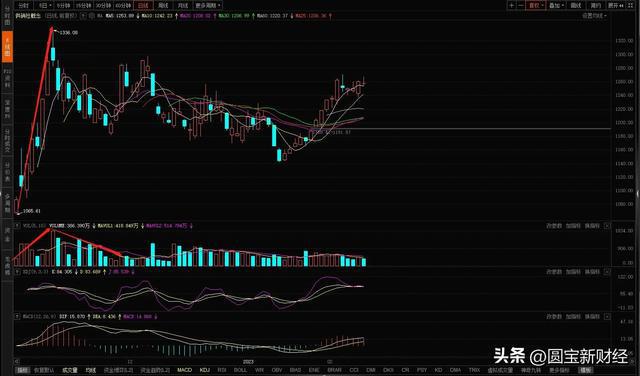
Task: Click the 展开 expand button at top right
Action: [616, 5]
